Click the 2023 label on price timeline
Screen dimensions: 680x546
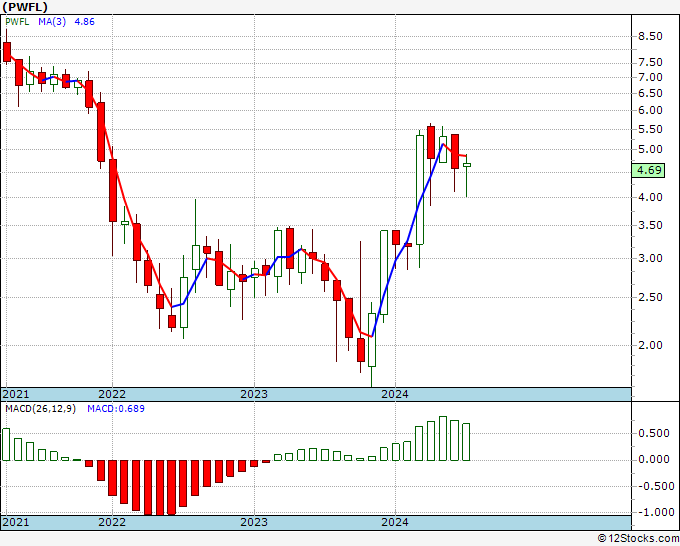coord(254,394)
